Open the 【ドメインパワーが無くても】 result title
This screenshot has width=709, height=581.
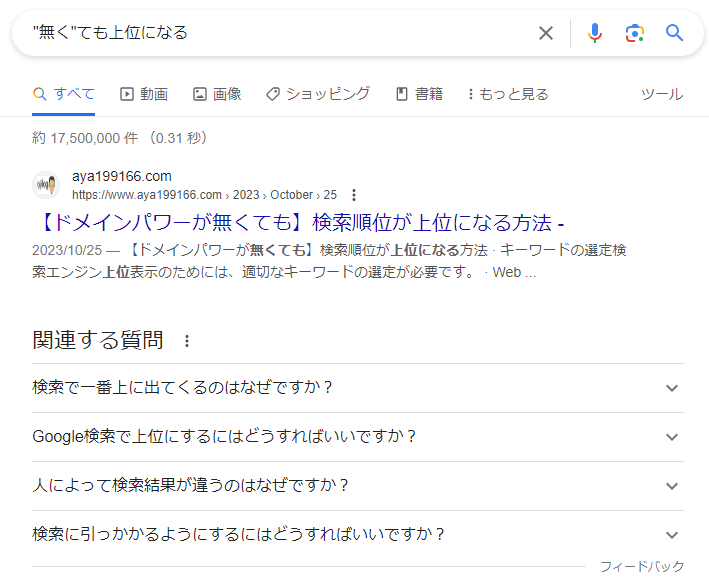[299, 222]
